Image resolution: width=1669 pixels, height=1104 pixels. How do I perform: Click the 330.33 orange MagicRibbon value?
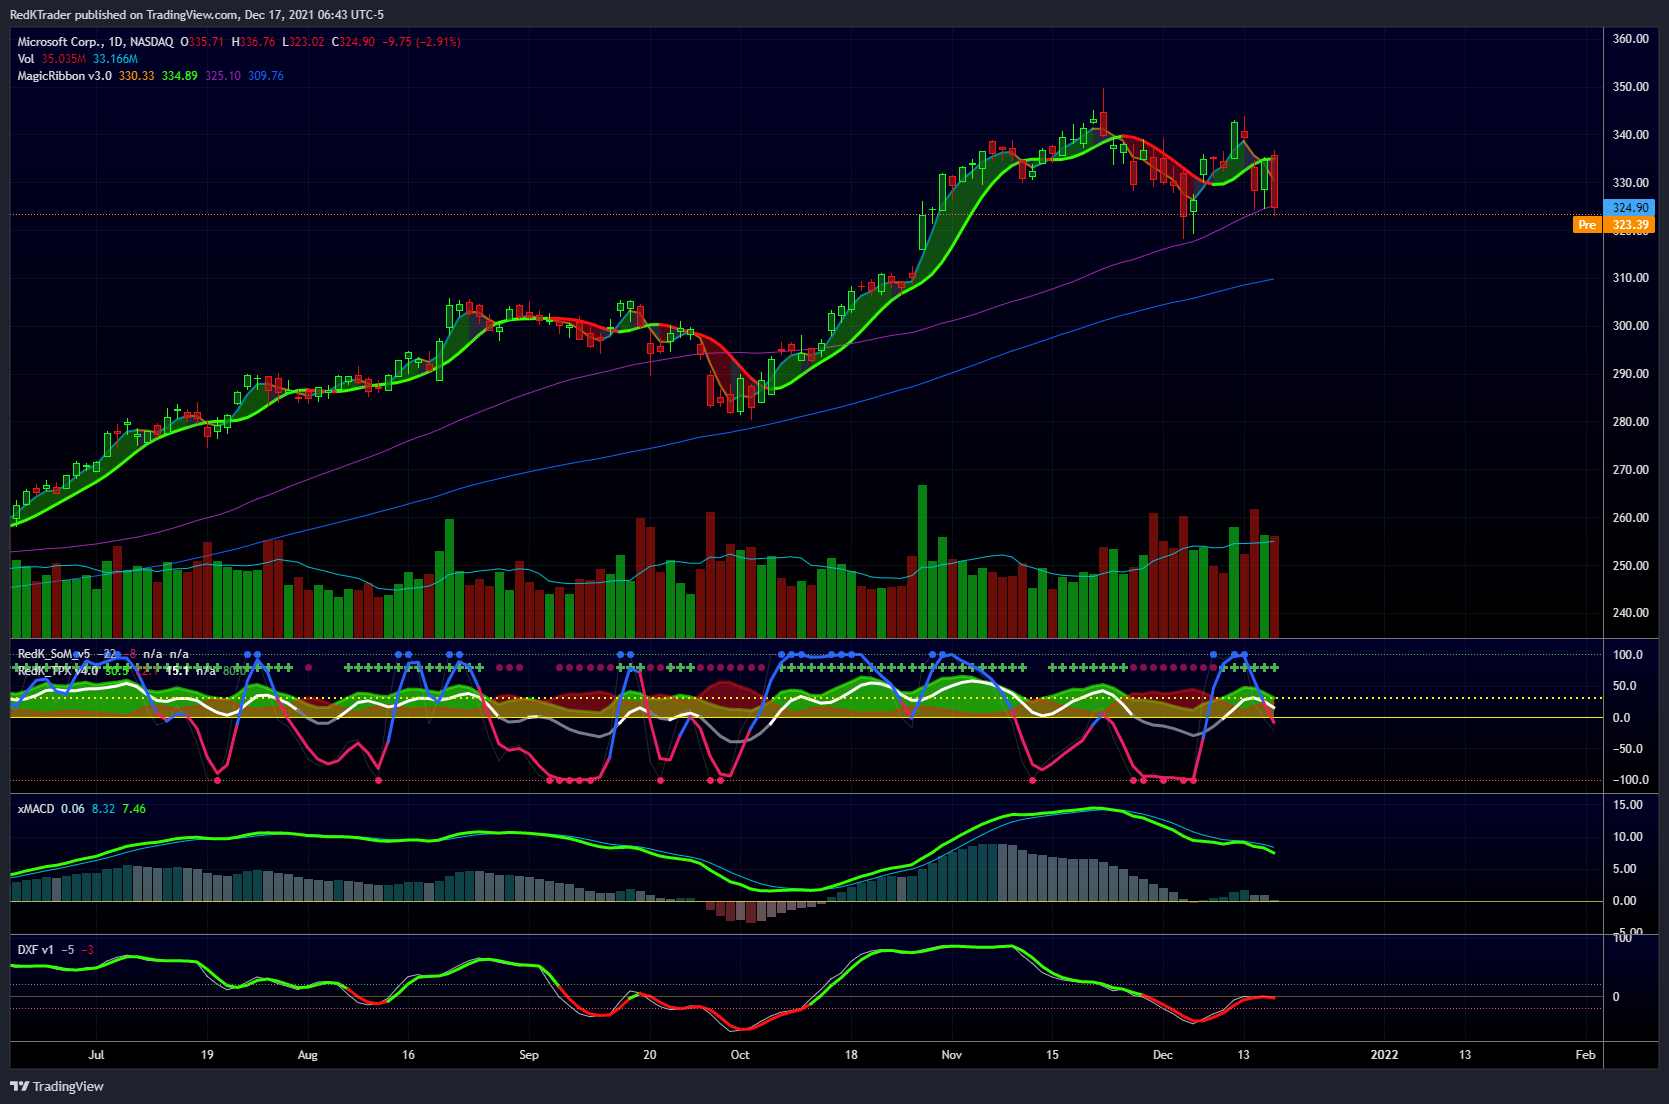[x=137, y=76]
